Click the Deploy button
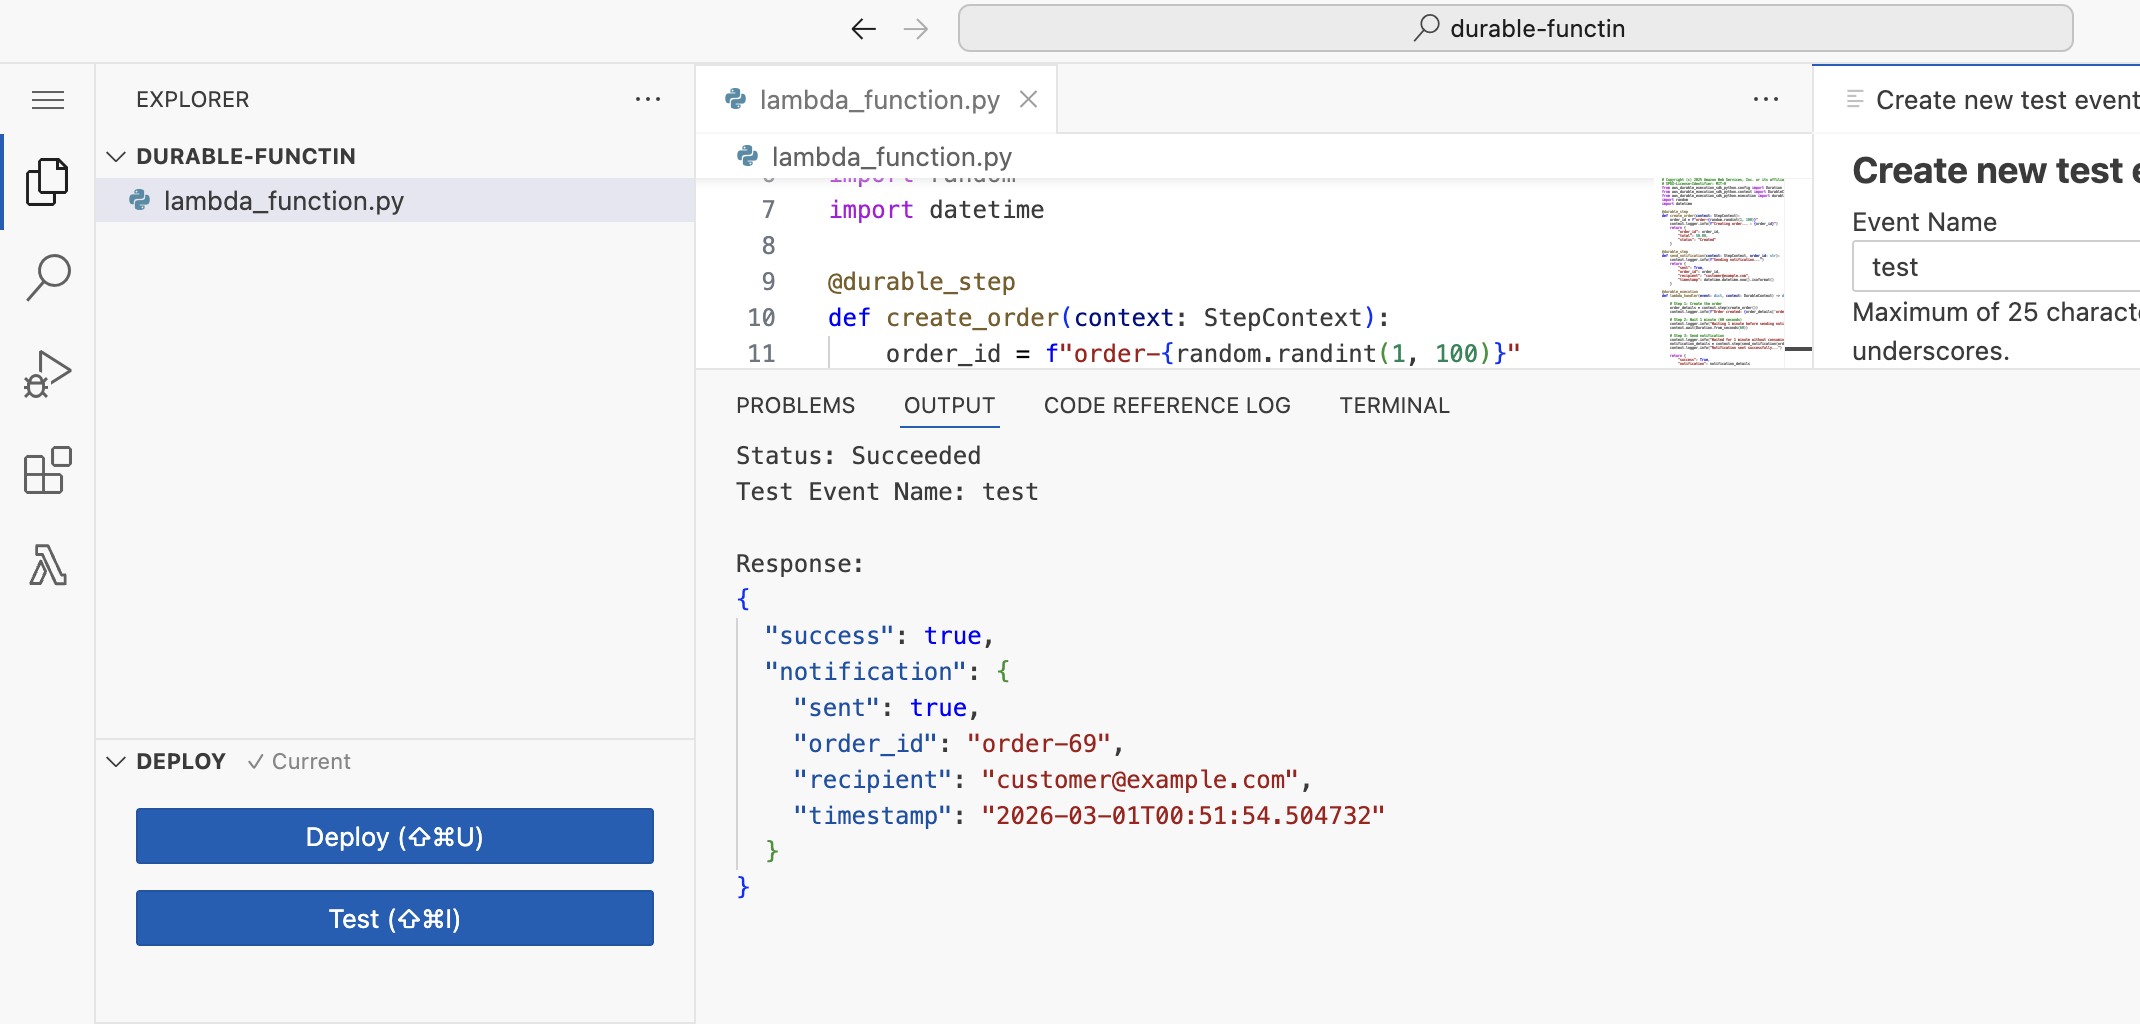This screenshot has height=1024, width=2140. (394, 836)
